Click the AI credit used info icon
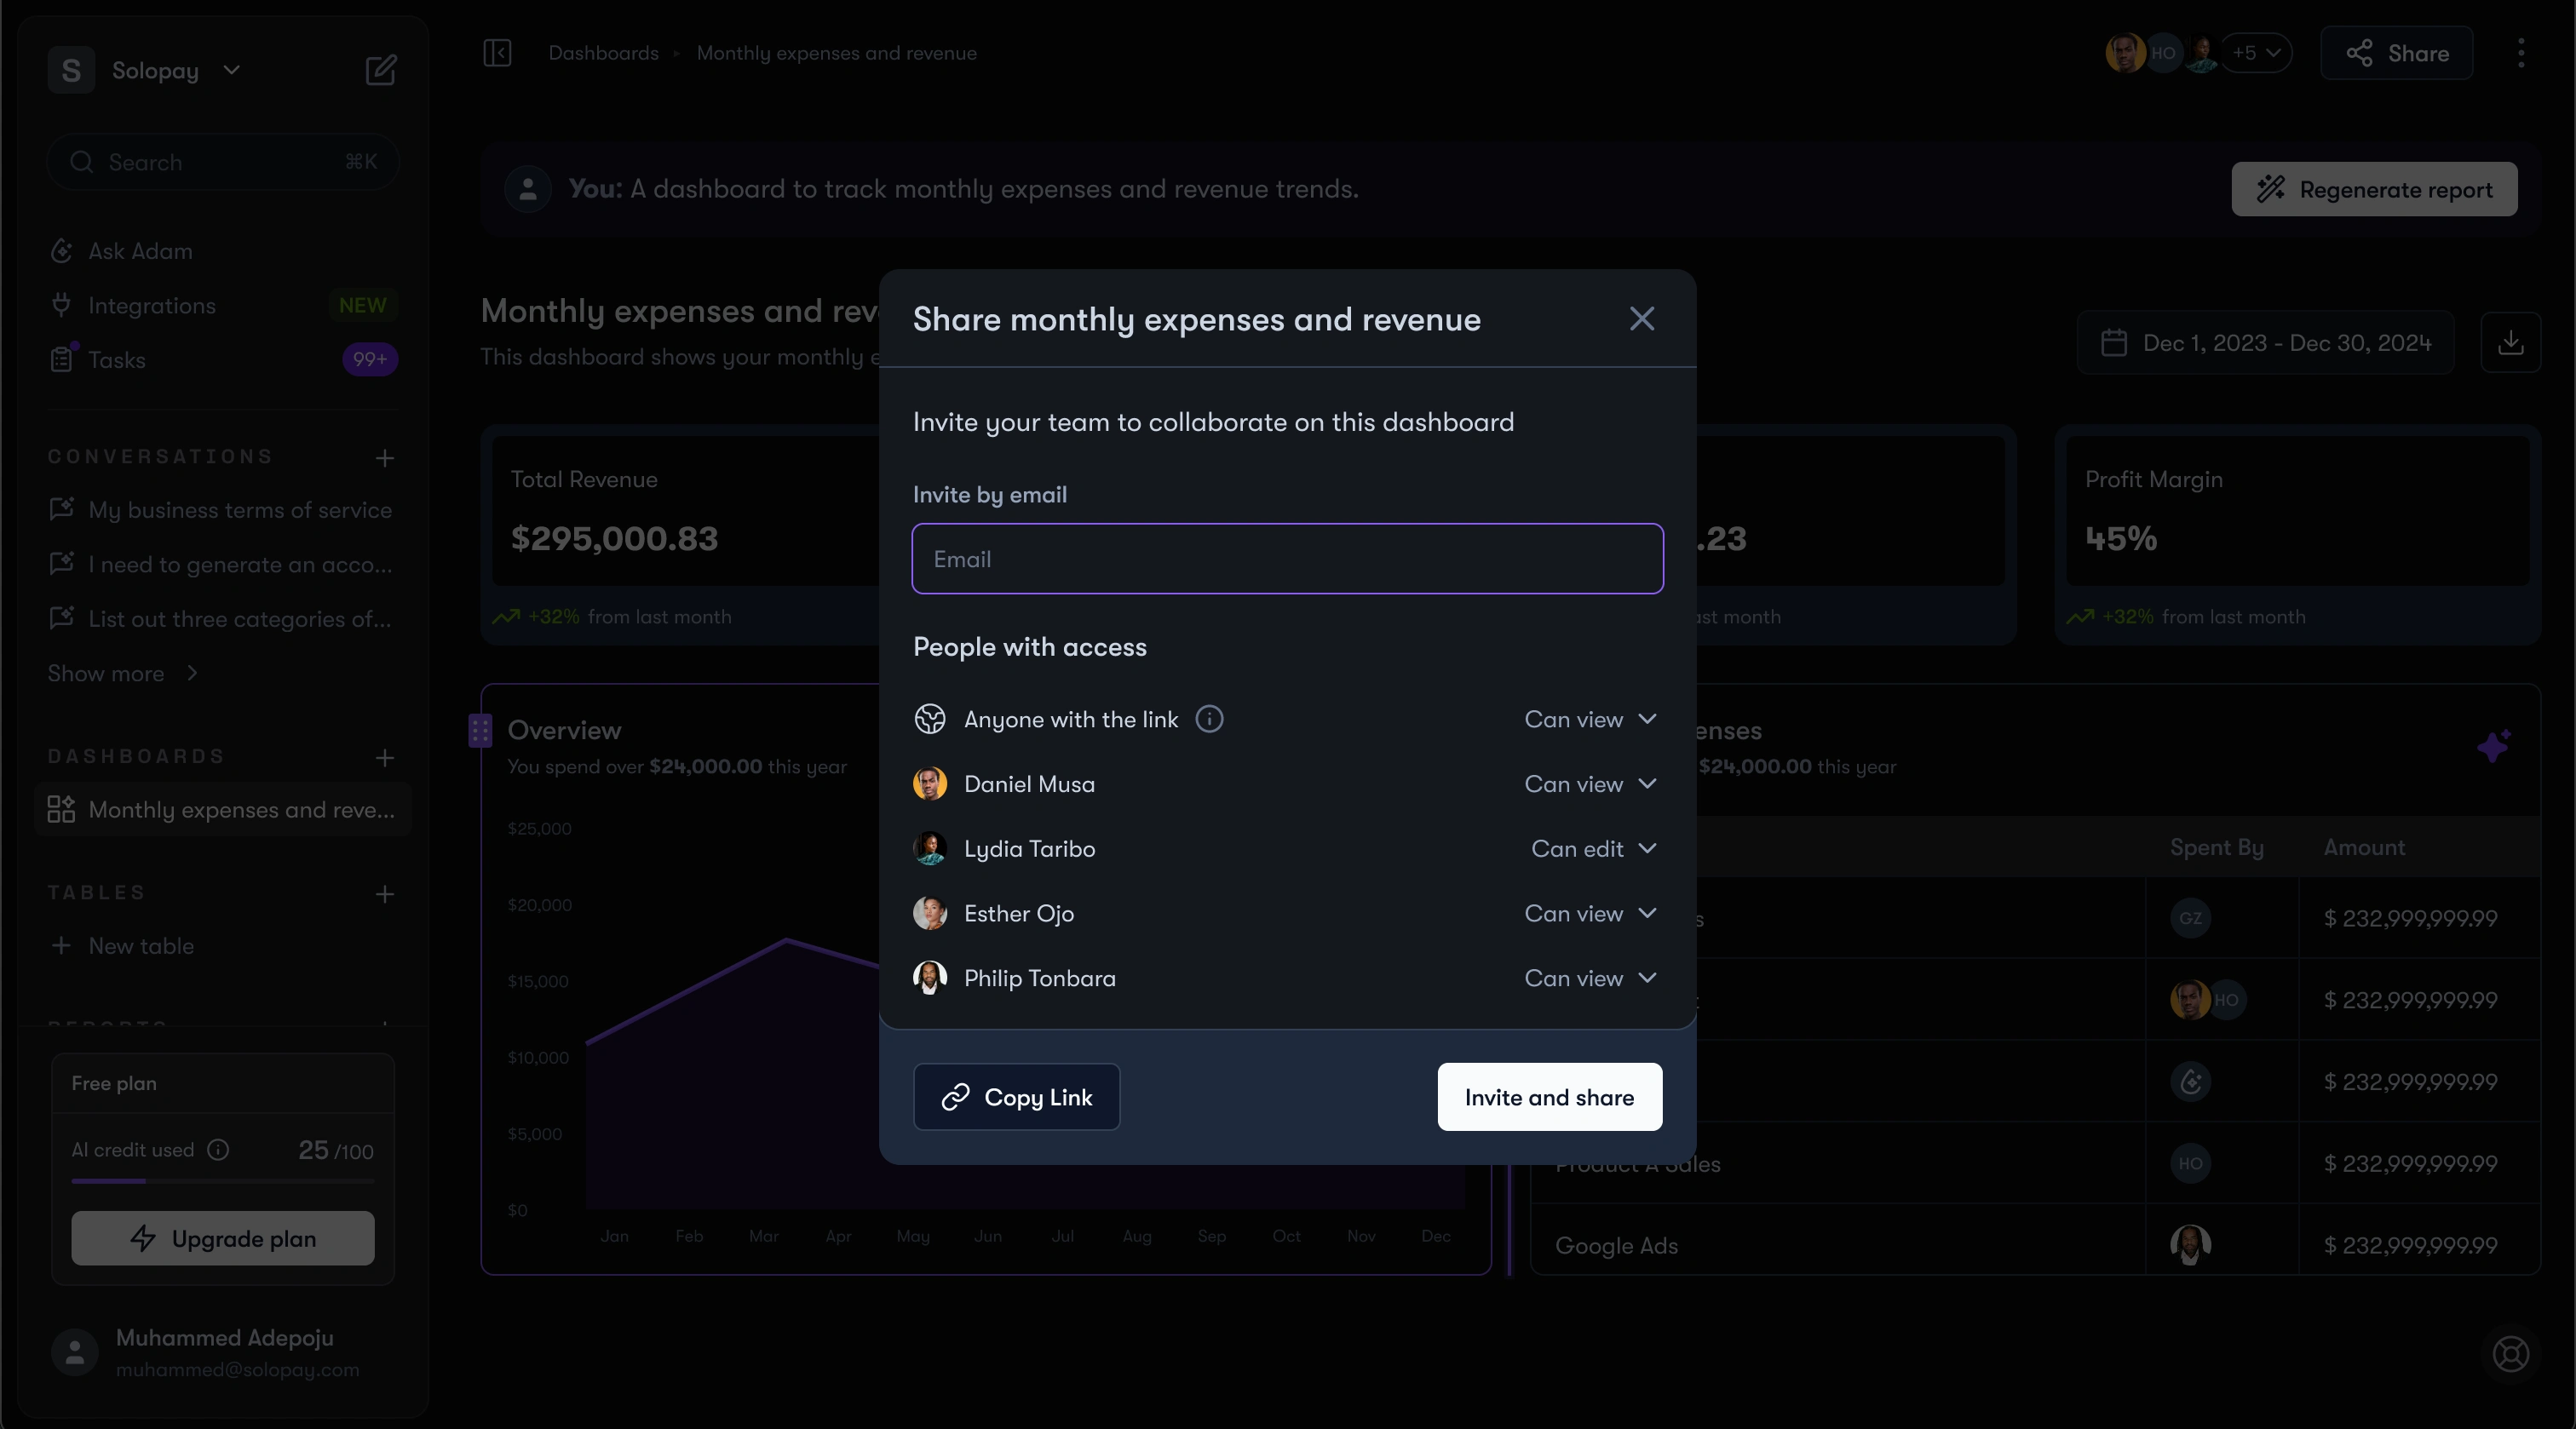Screen dimensions: 2576x1429 218,1150
